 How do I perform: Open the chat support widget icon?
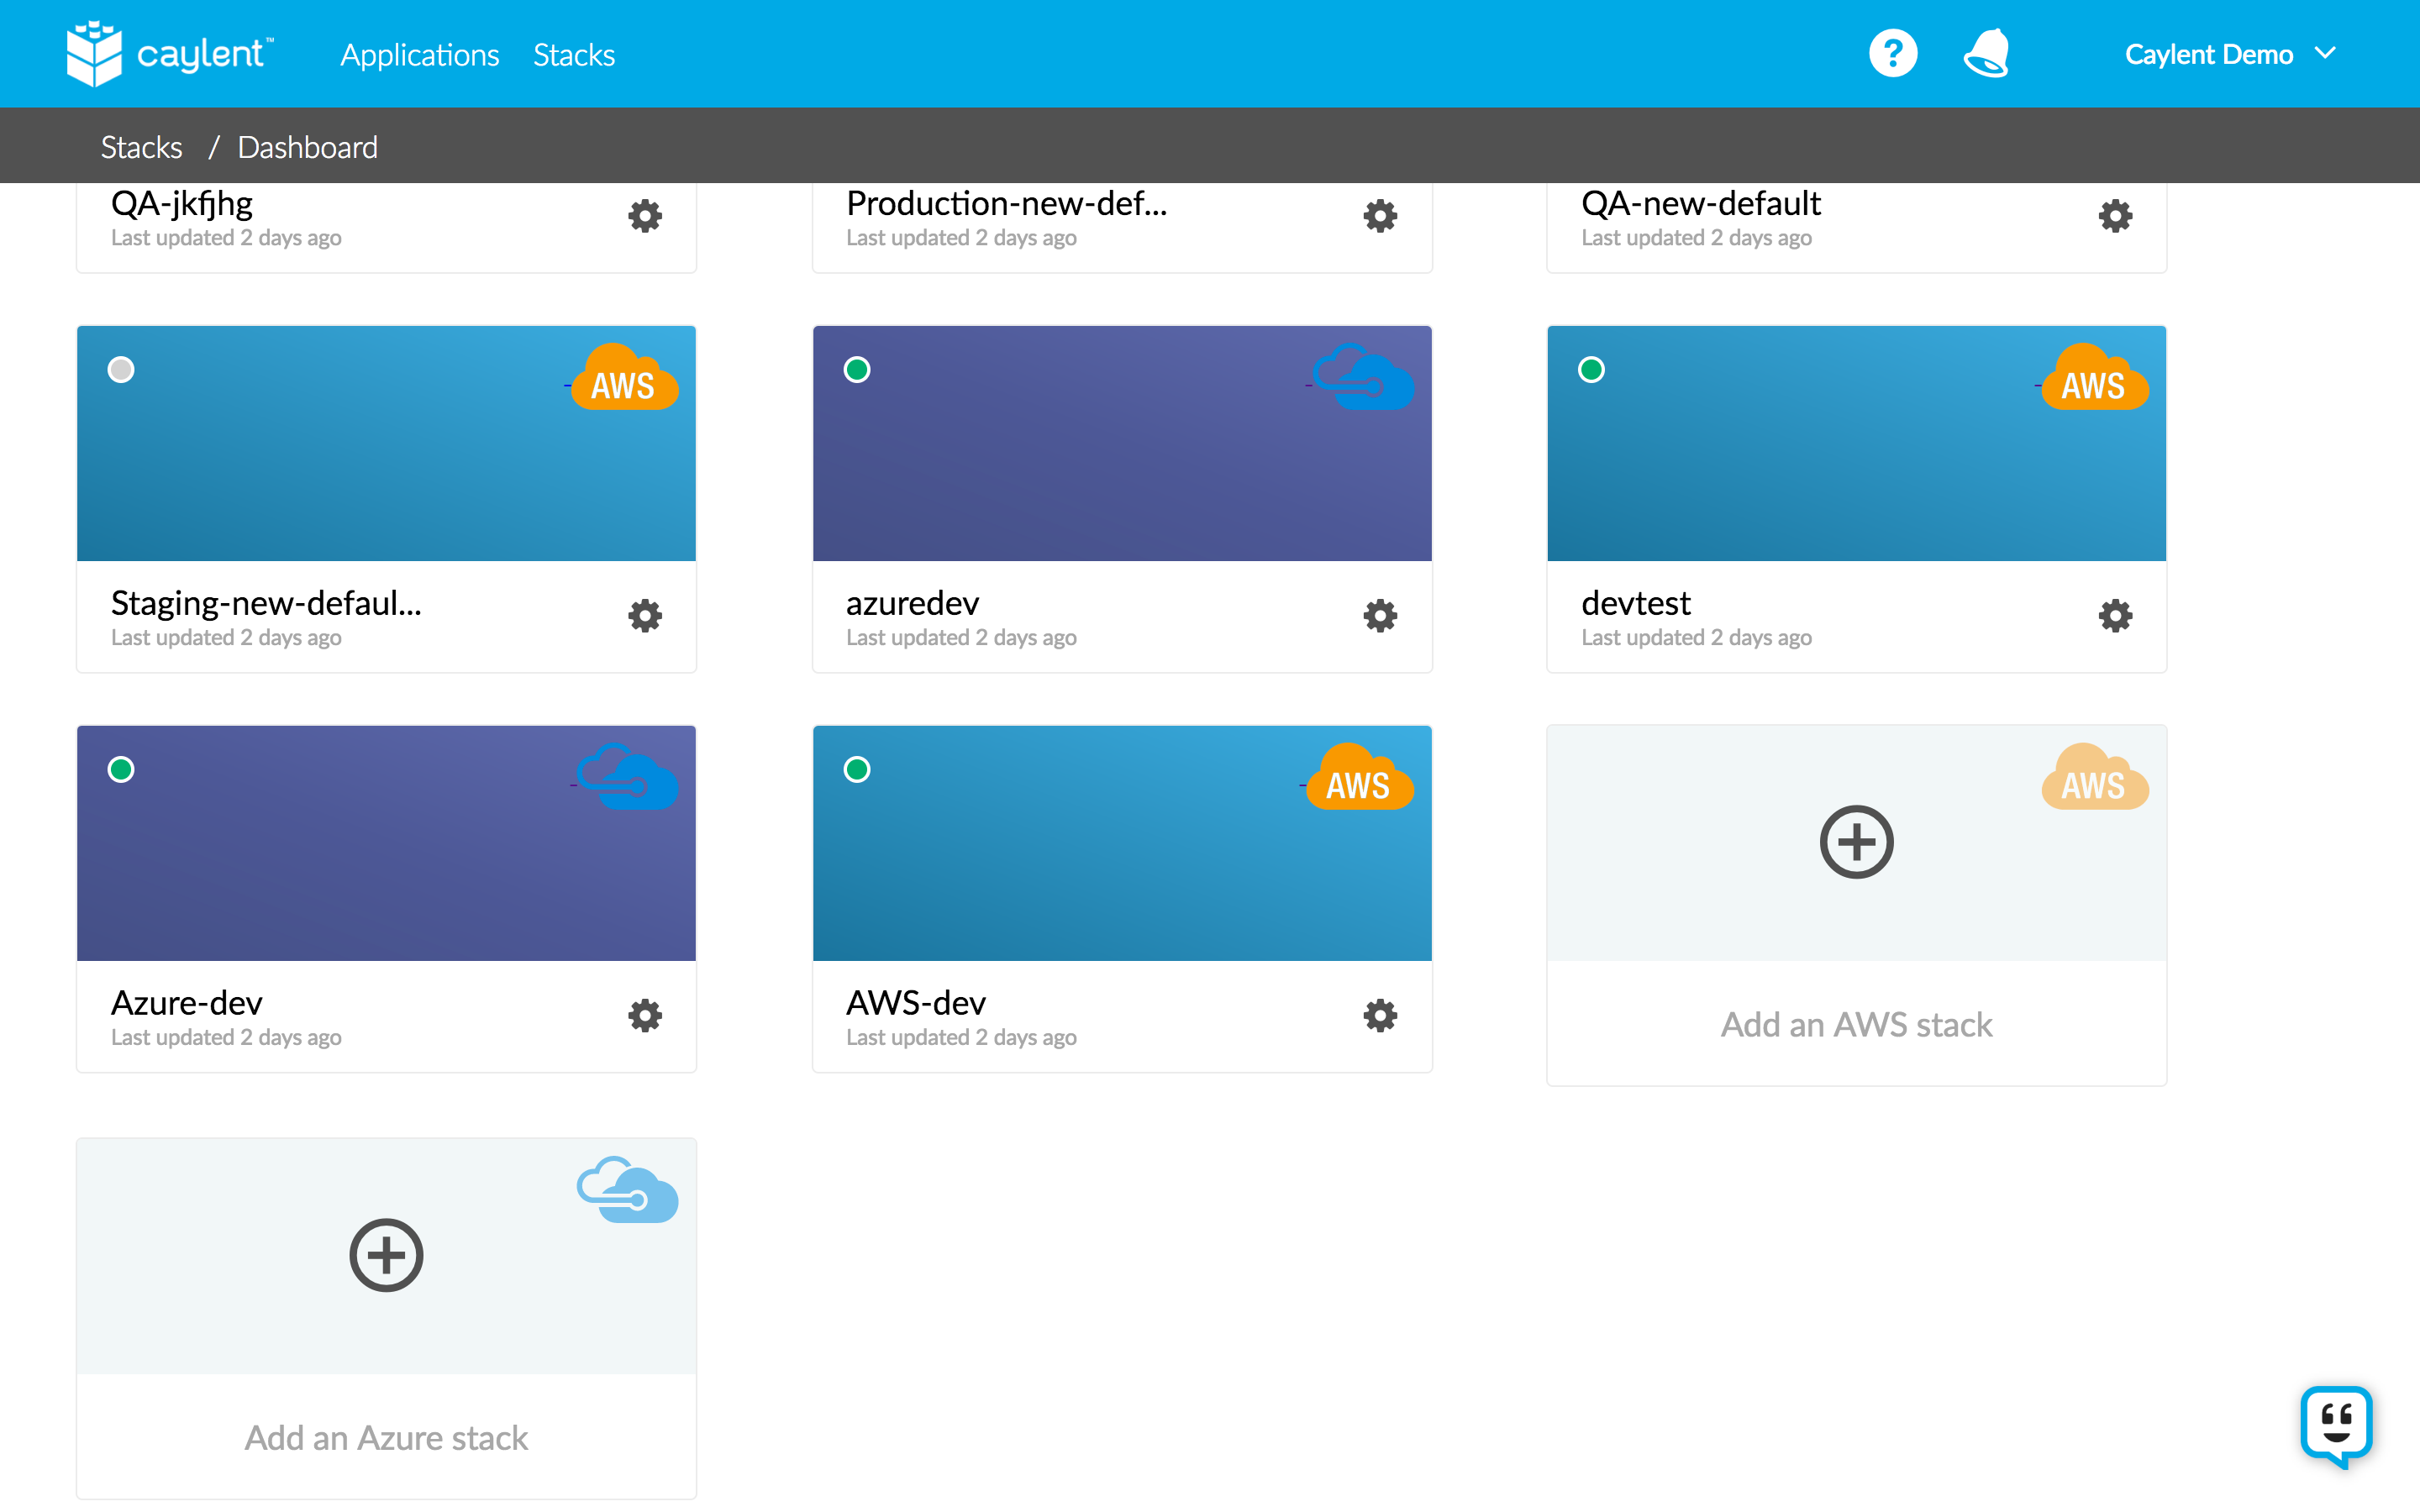click(x=2336, y=1424)
